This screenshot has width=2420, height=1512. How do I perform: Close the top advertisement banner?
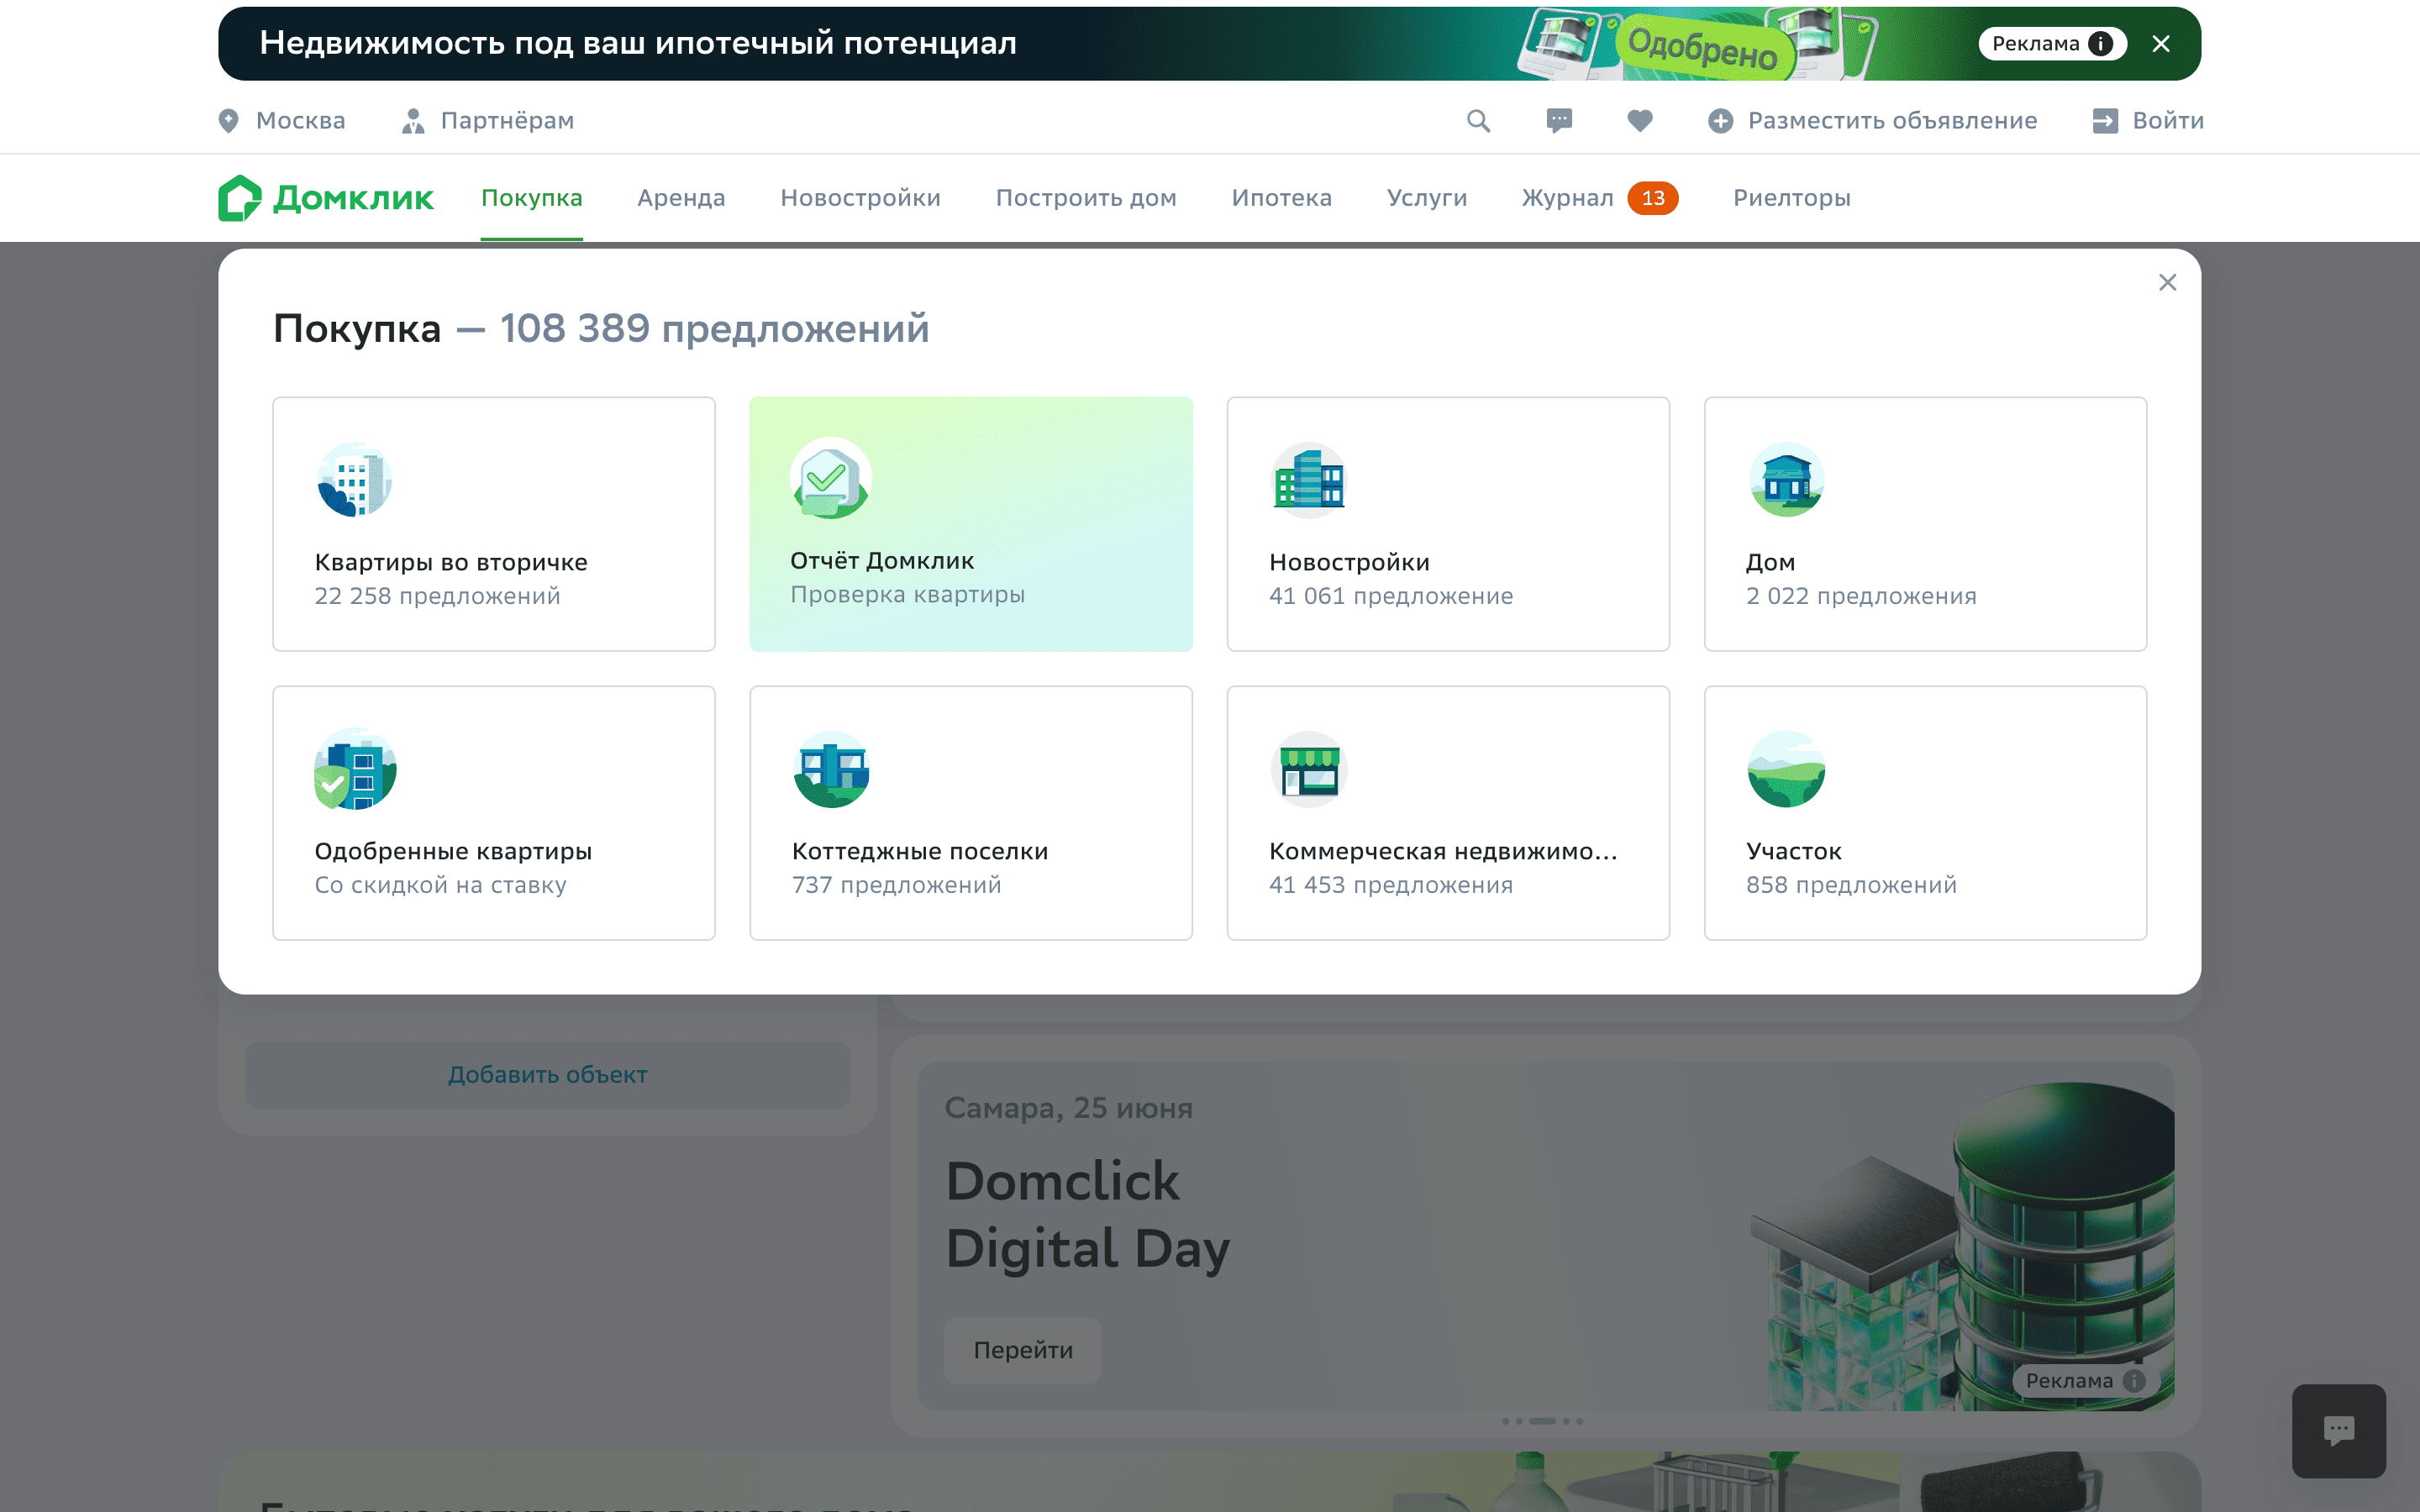tap(2161, 44)
